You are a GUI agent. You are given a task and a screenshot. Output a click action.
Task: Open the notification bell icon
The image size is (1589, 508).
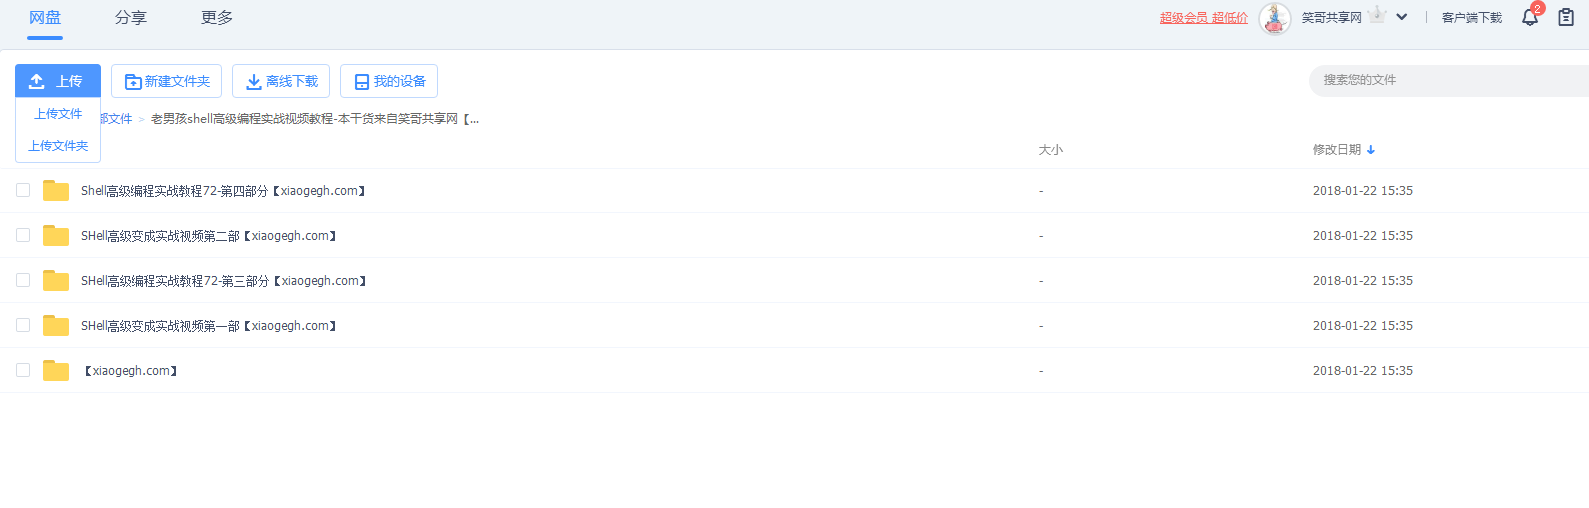point(1530,17)
